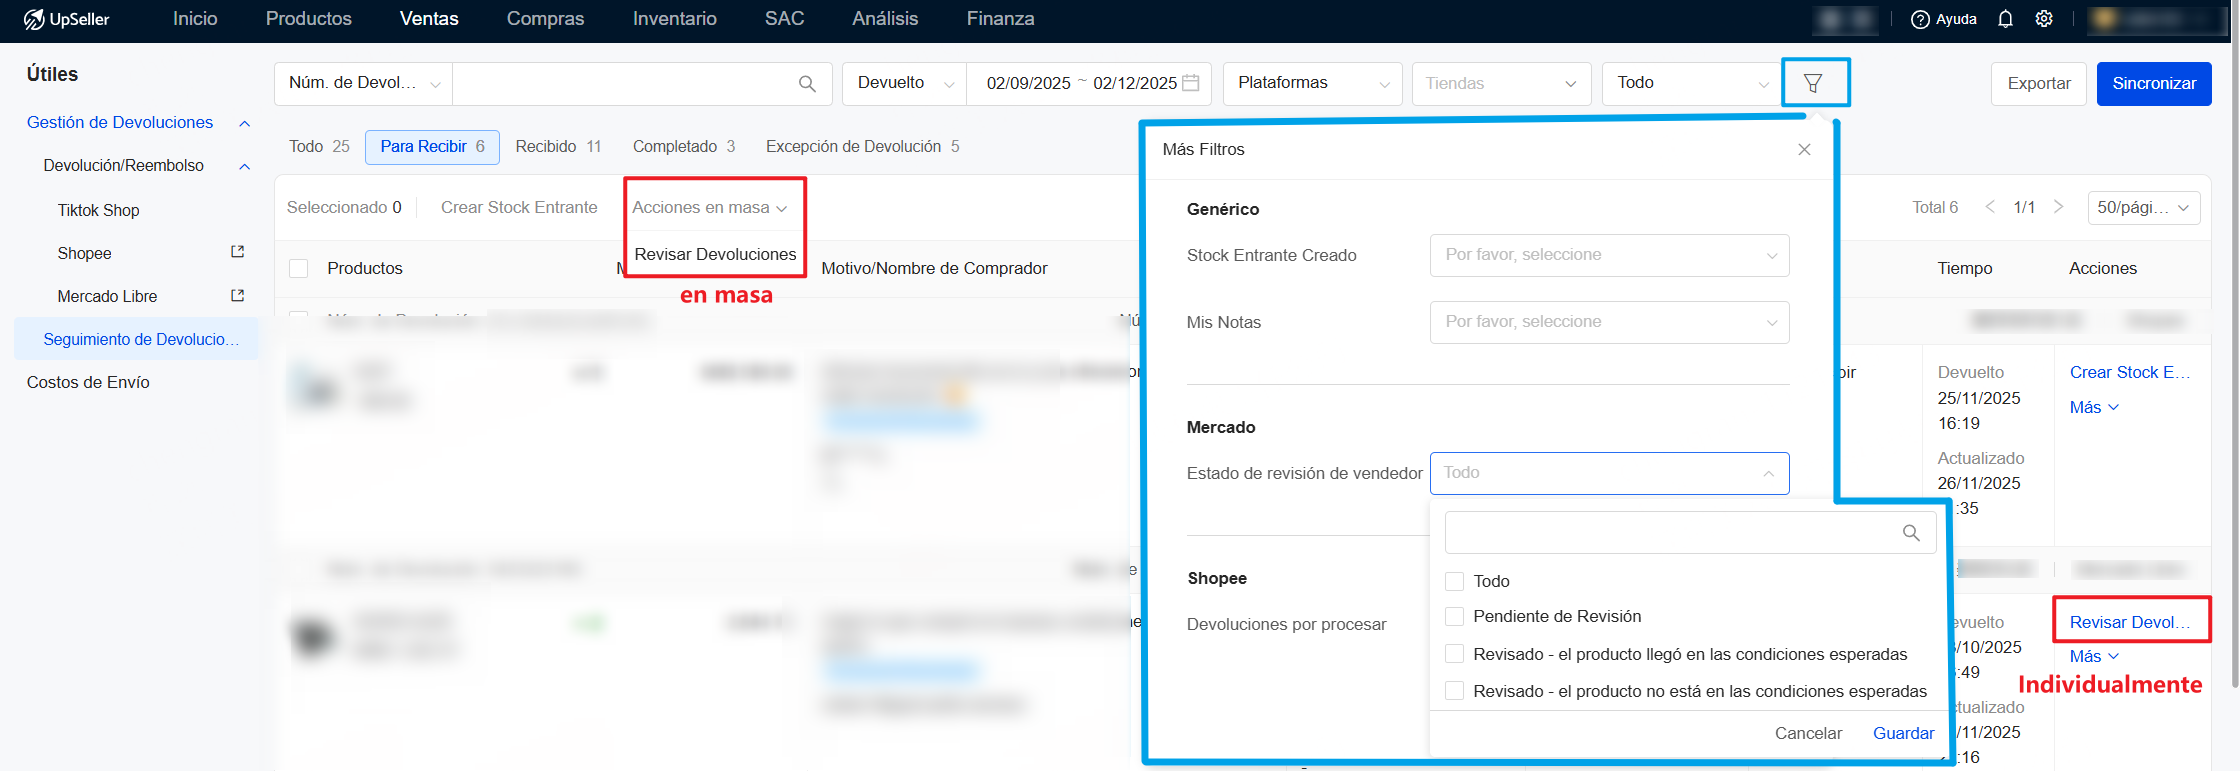This screenshot has height=771, width=2240.
Task: Open the funnel filter icon
Action: click(1813, 83)
